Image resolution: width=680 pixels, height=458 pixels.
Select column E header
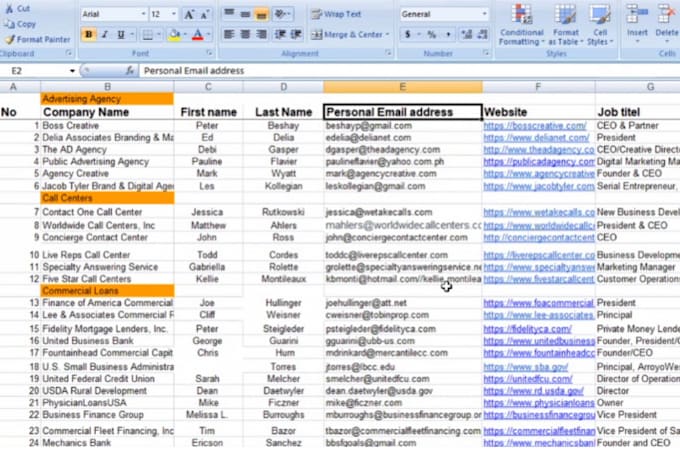[x=403, y=87]
